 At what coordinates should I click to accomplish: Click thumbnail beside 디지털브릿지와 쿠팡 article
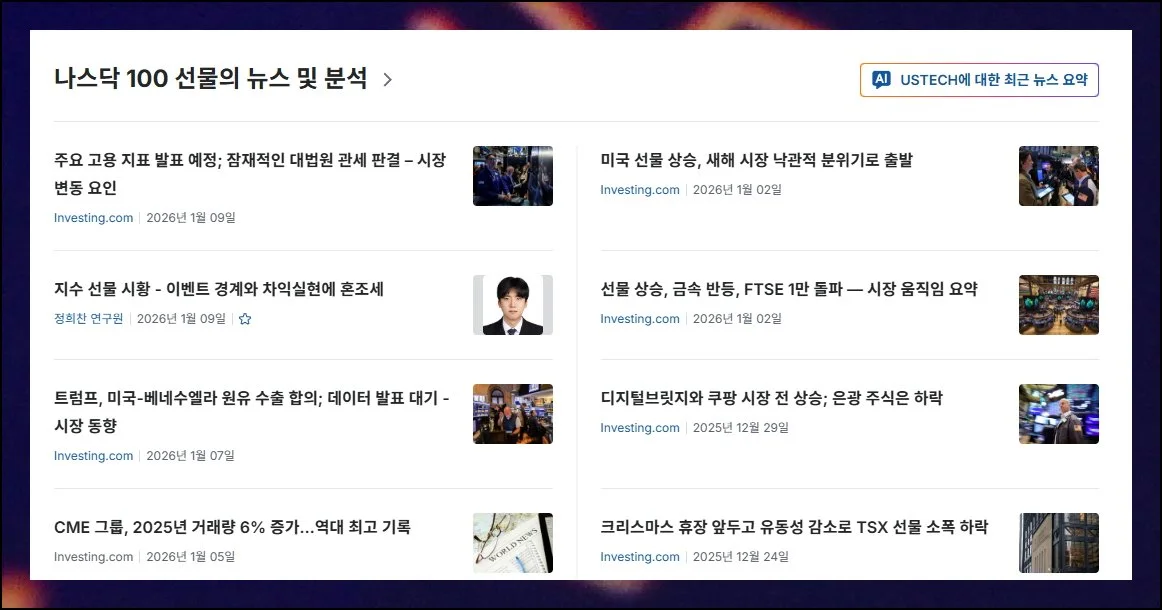click(1058, 414)
